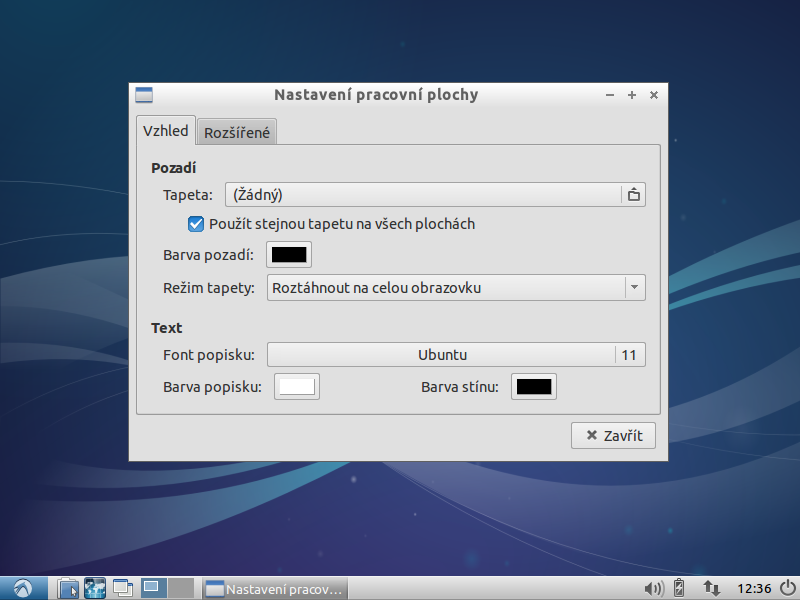Pick a new 'Barva pozadí' color
Screen dimensions: 800x600
click(289, 254)
